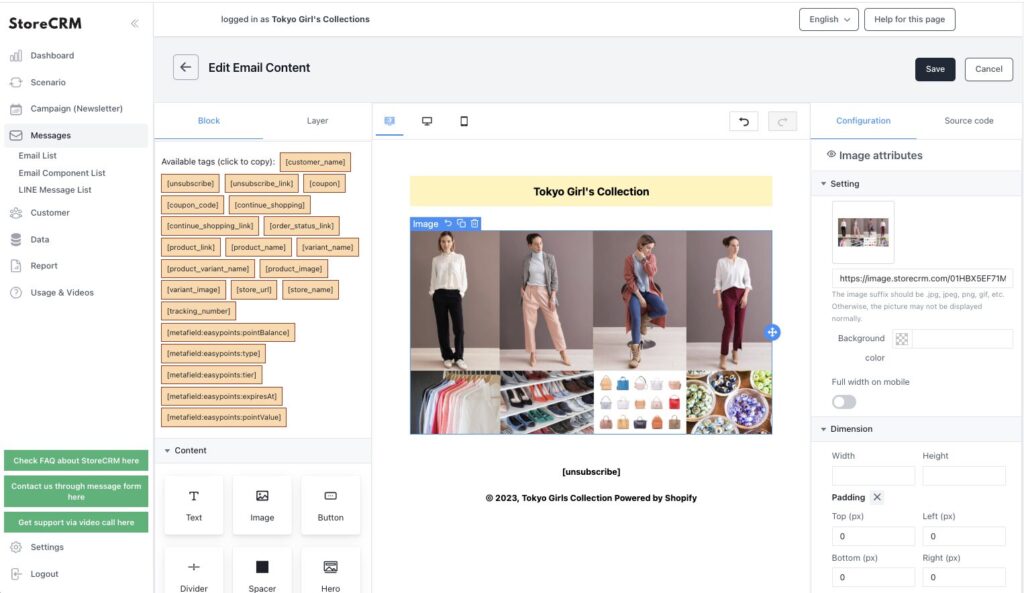Click Get support via video call

pyautogui.click(x=76, y=522)
